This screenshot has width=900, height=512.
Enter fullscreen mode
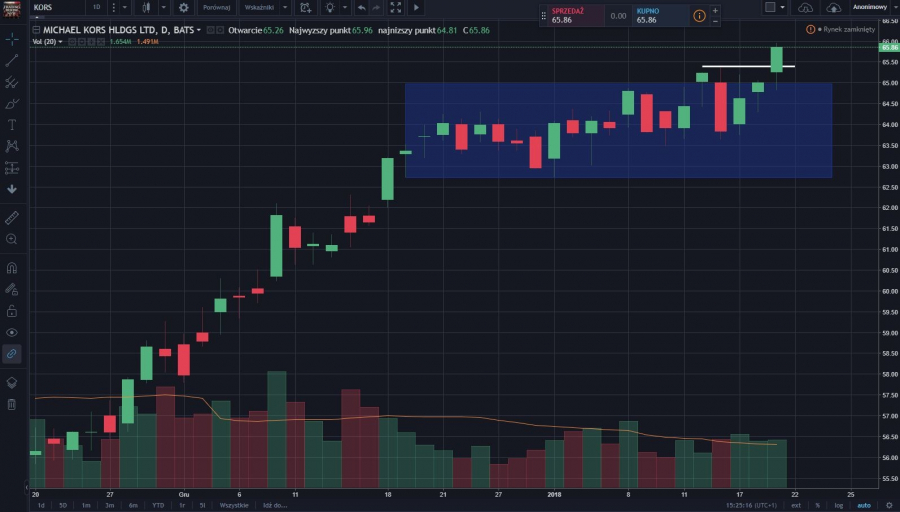[x=396, y=7]
